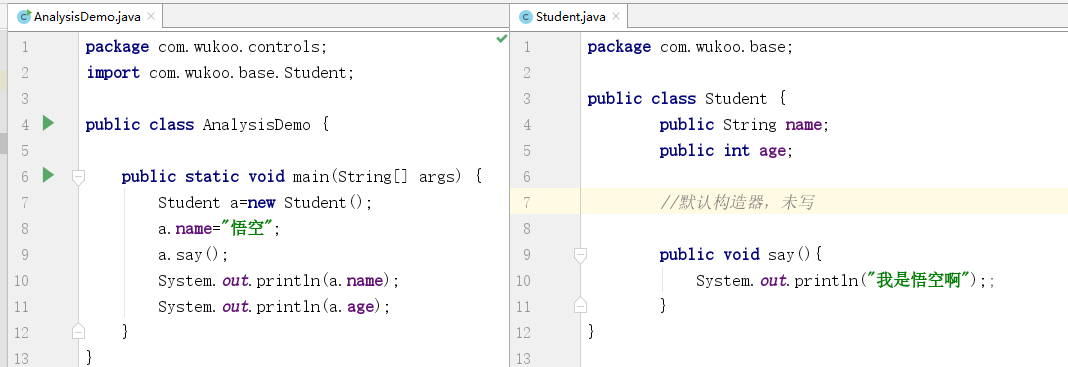Place cursor in the 默认构造器 comment line
The width and height of the screenshot is (1068, 367).
click(736, 202)
